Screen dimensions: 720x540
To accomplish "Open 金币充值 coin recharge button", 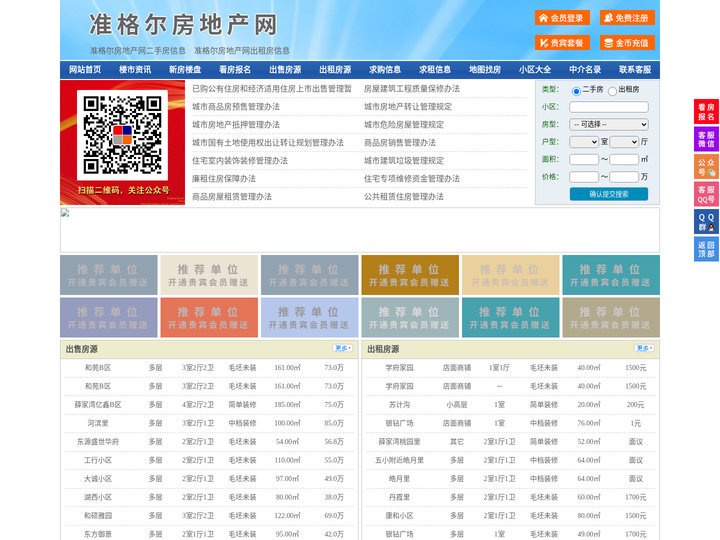I will click(627, 43).
